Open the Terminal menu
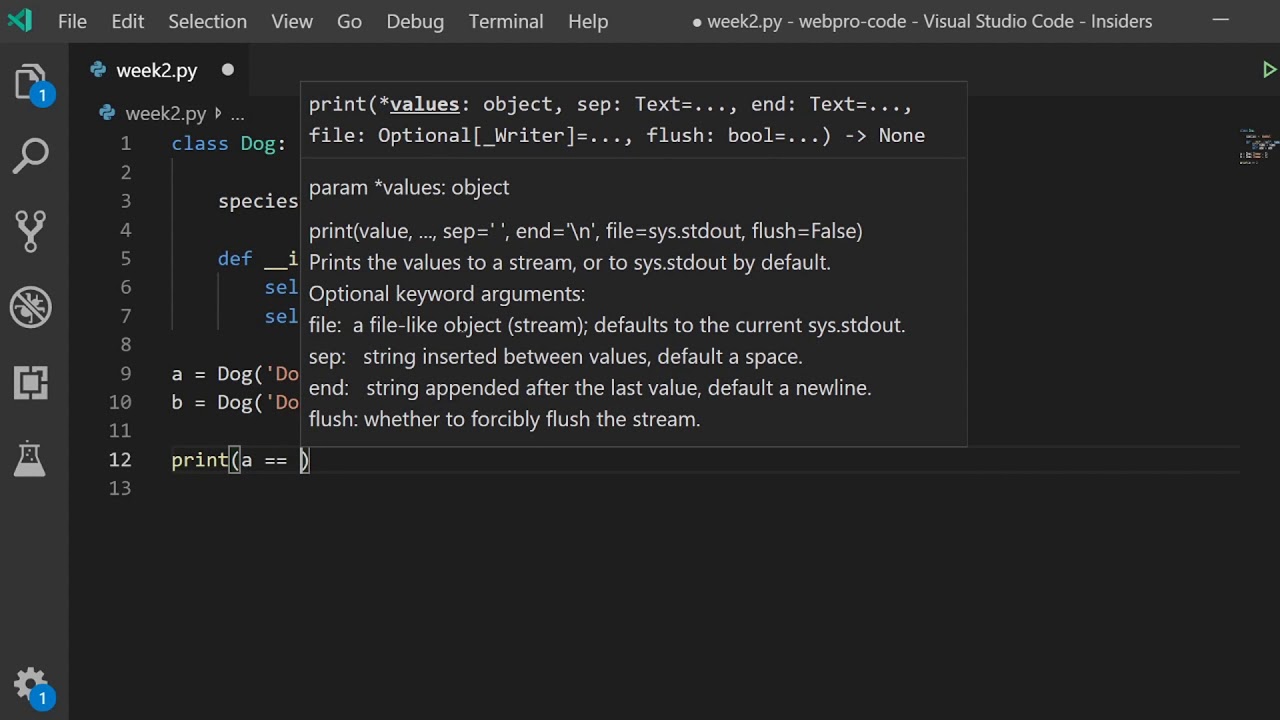Image resolution: width=1280 pixels, height=720 pixels. click(506, 21)
